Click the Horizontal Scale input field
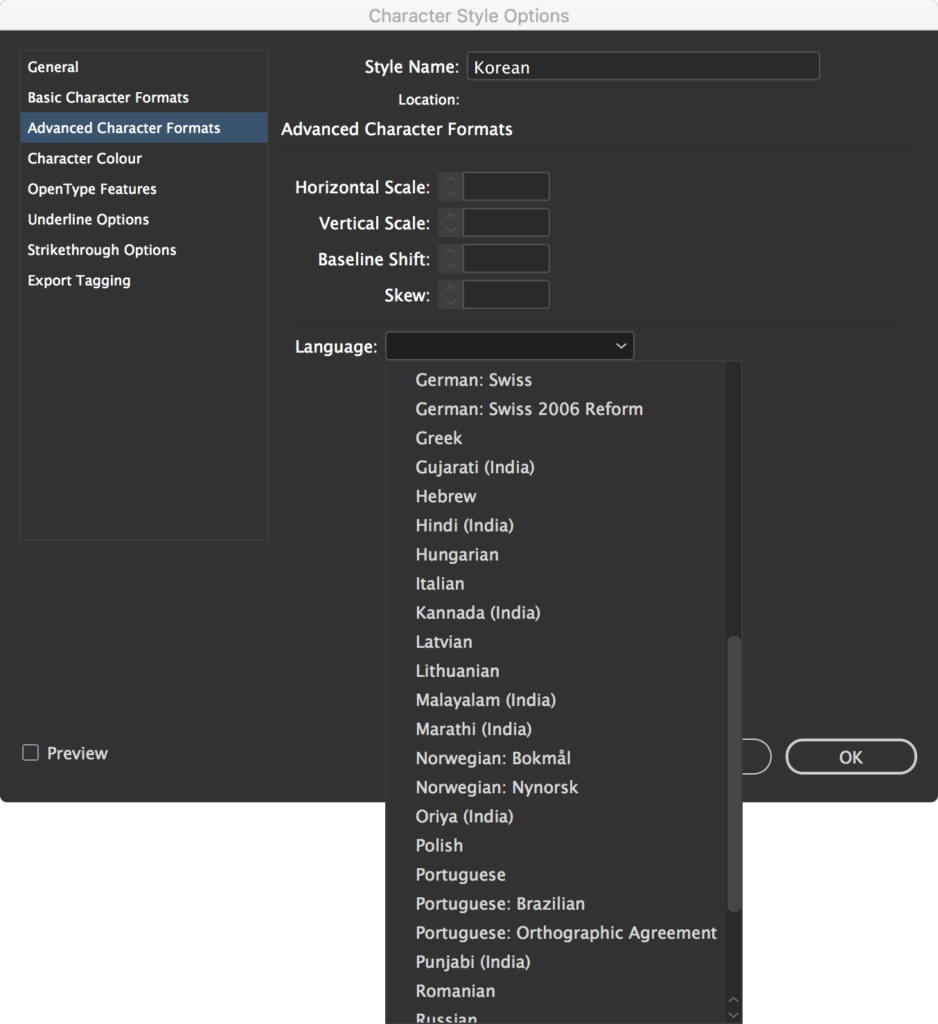Viewport: 938px width, 1024px height. coord(506,187)
